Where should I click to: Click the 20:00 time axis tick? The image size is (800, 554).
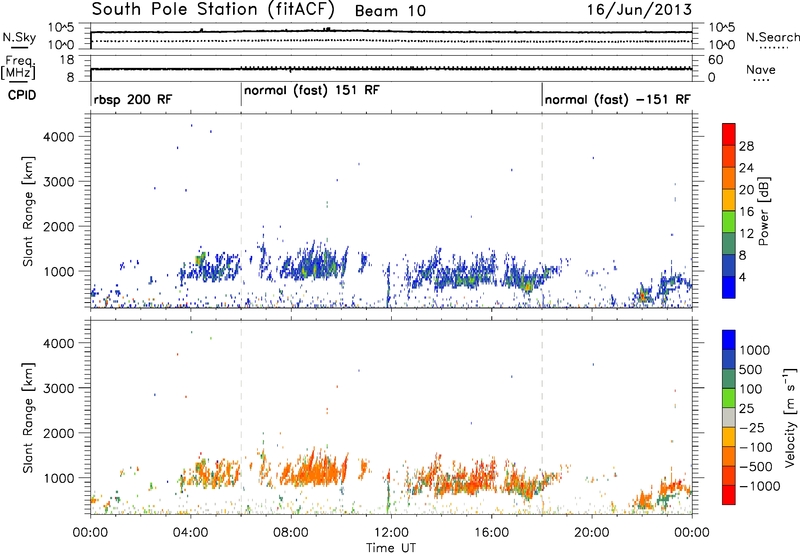tap(592, 533)
